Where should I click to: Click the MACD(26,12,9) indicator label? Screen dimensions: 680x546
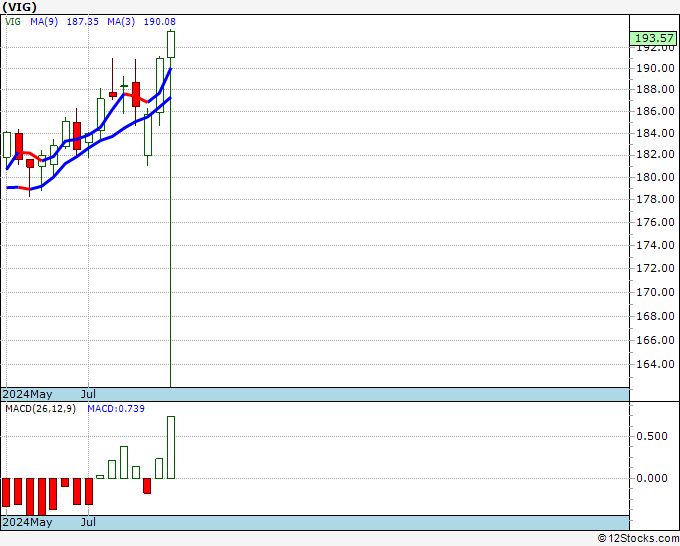40,409
